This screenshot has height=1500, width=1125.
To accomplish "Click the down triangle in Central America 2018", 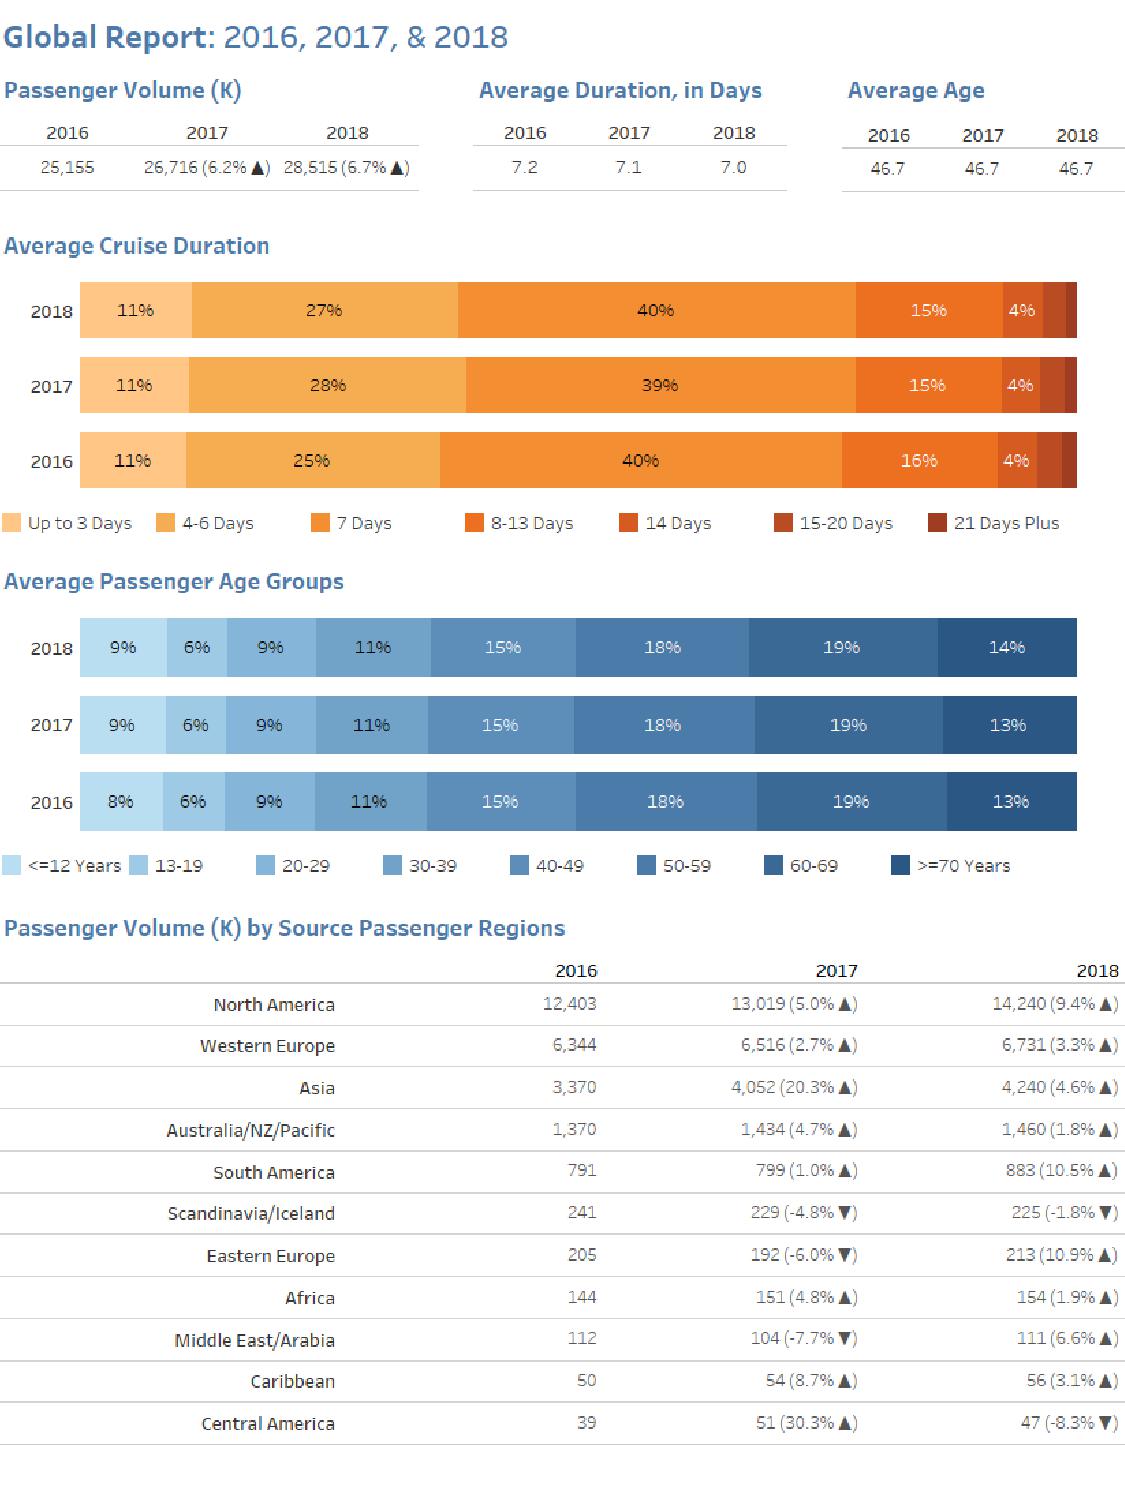I will pyautogui.click(x=1107, y=1423).
